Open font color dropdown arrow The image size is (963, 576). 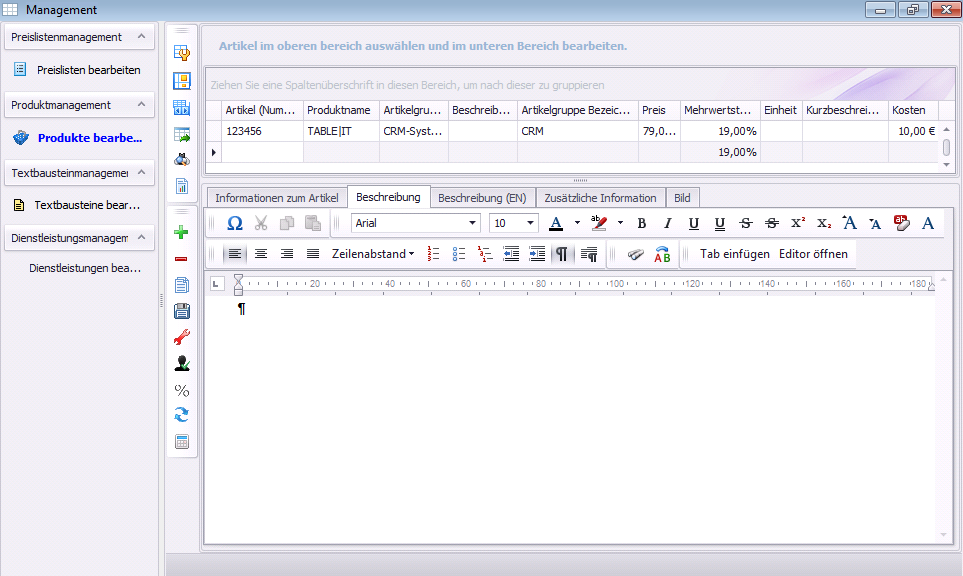coord(577,223)
